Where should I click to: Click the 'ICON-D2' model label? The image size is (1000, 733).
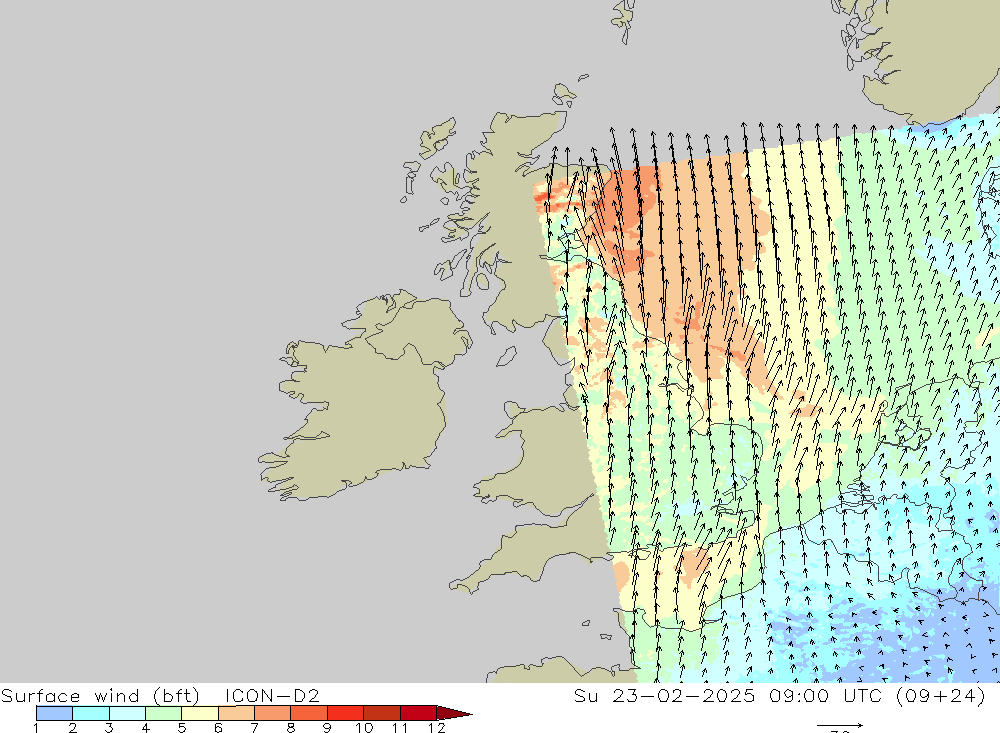[272, 695]
